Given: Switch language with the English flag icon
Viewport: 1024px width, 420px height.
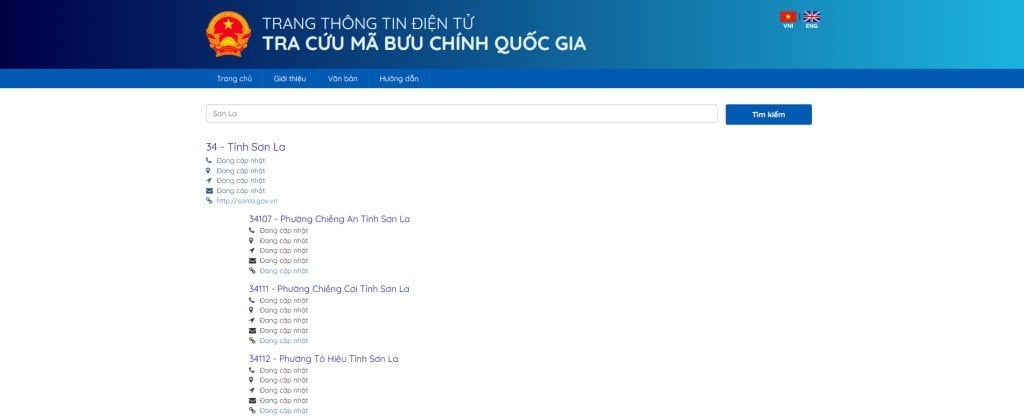Looking at the screenshot, I should (812, 17).
